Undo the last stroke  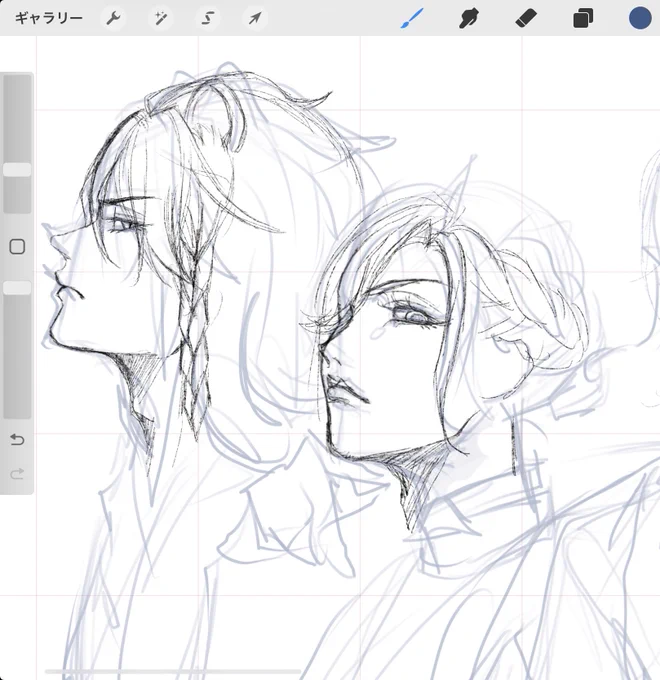(x=17, y=440)
